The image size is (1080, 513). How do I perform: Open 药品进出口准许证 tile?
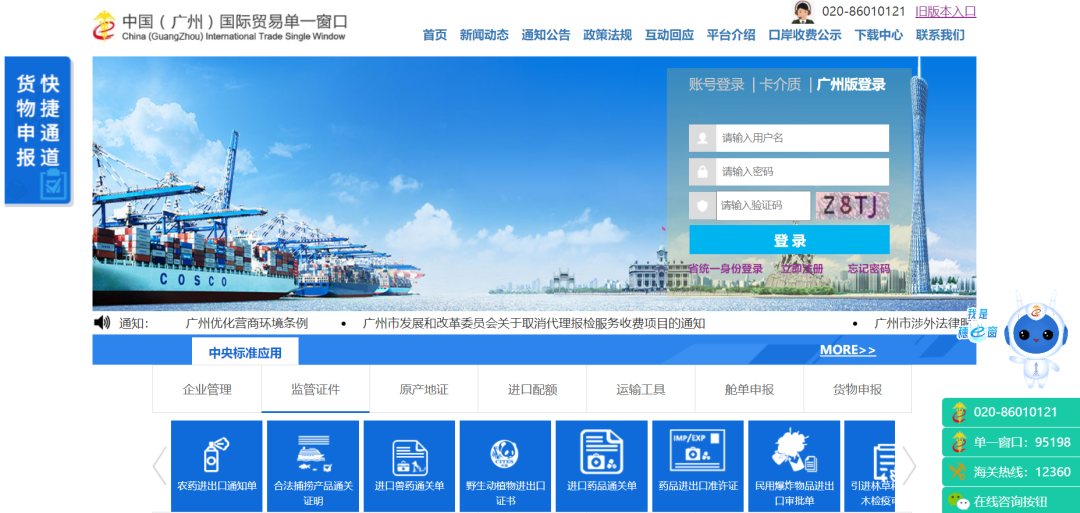click(698, 466)
